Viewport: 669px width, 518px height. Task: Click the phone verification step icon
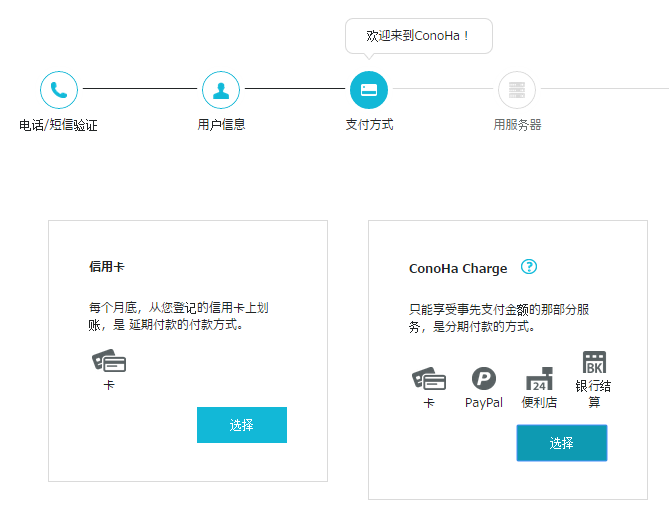pyautogui.click(x=59, y=90)
